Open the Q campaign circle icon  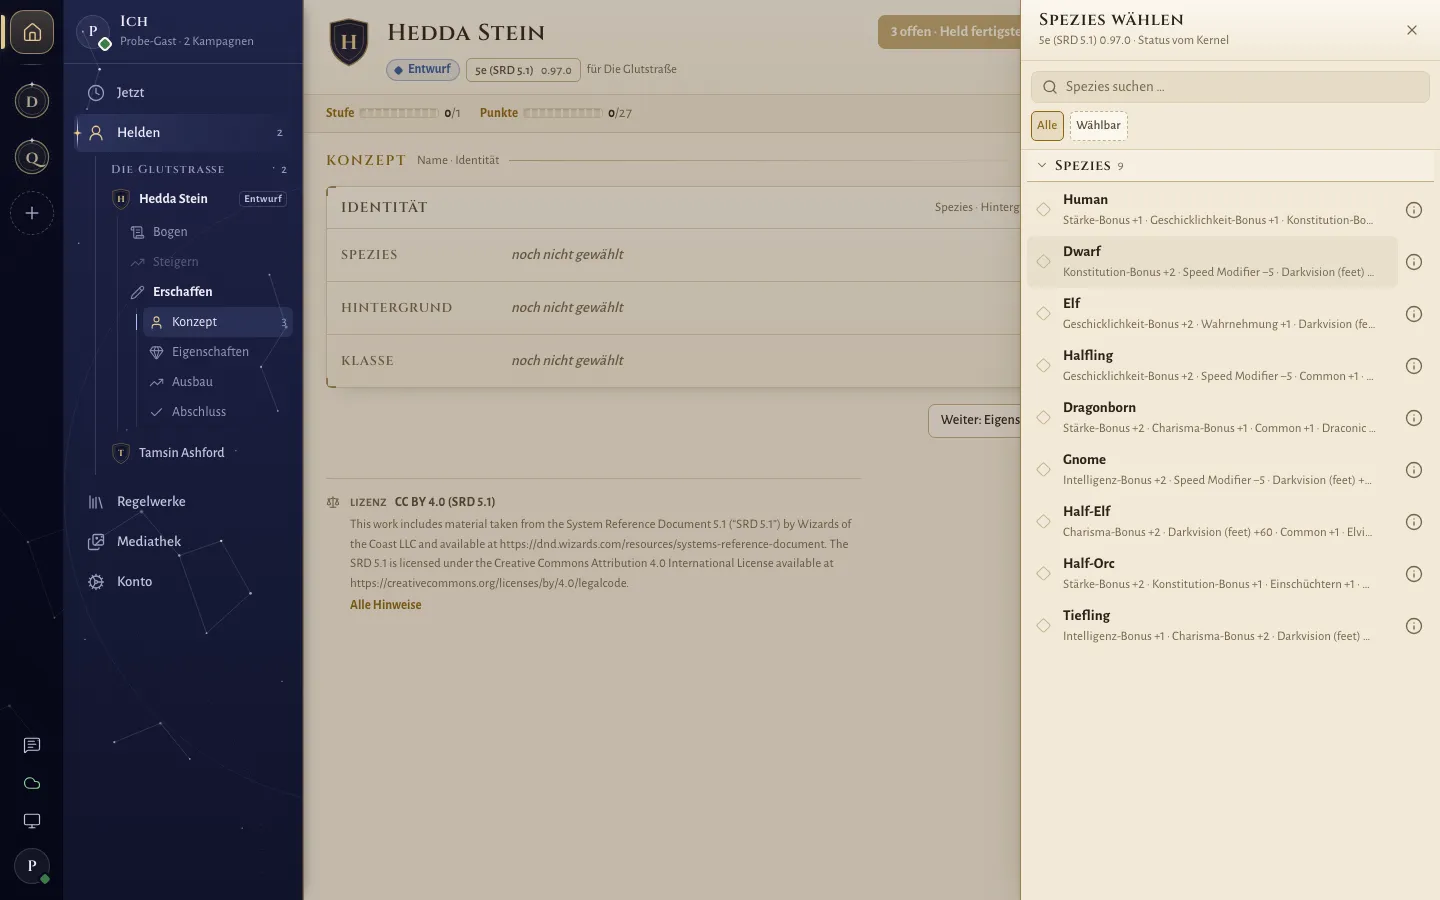32,157
